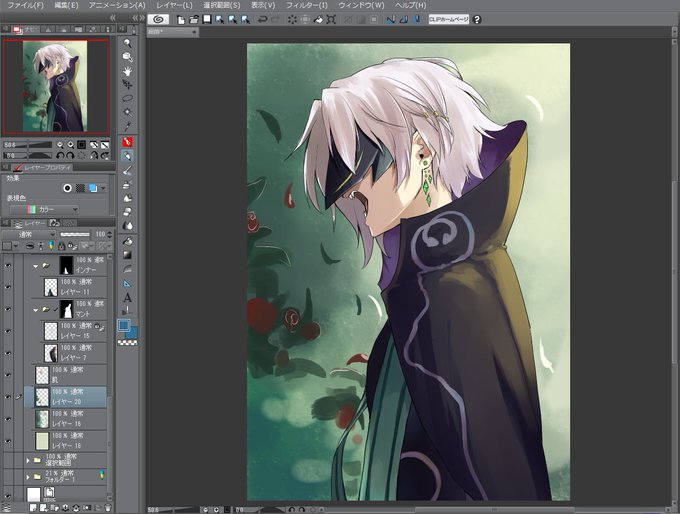Select the Eyedropper tool
Viewport: 680px width, 514px height.
[127, 127]
